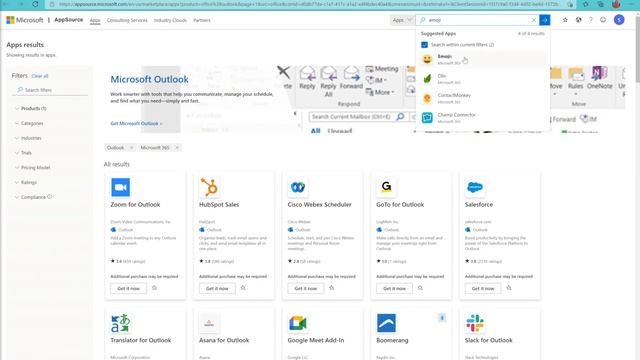Open the Boomerang app icon
Viewport: 640px width, 360px height.
tap(386, 323)
